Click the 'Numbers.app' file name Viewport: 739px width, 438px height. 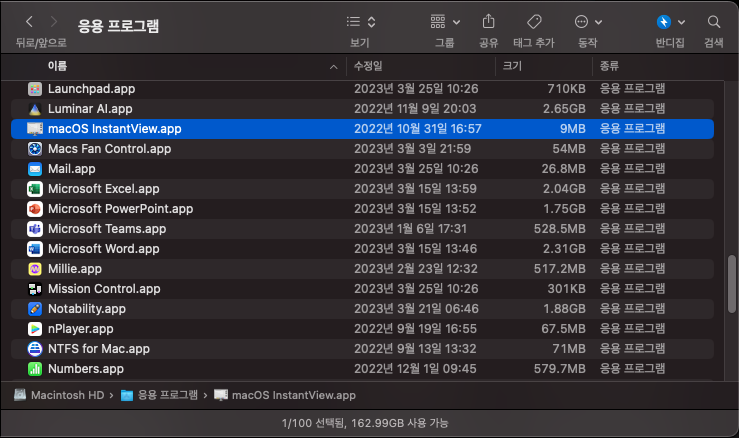click(86, 369)
